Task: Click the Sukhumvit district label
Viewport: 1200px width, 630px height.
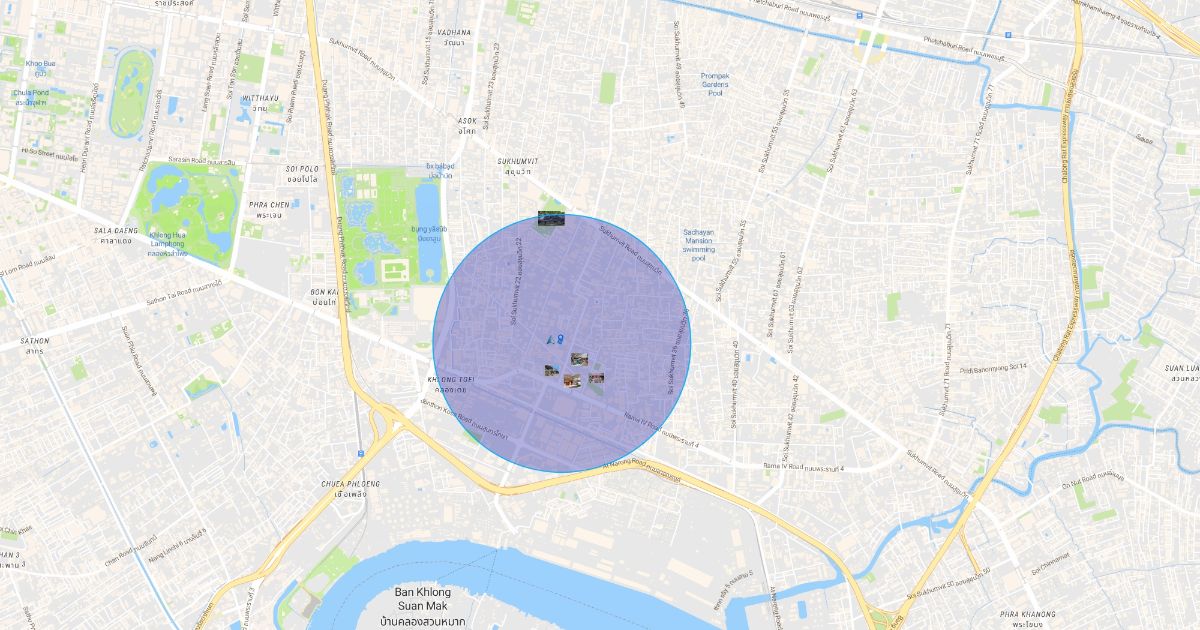Action: (x=518, y=165)
